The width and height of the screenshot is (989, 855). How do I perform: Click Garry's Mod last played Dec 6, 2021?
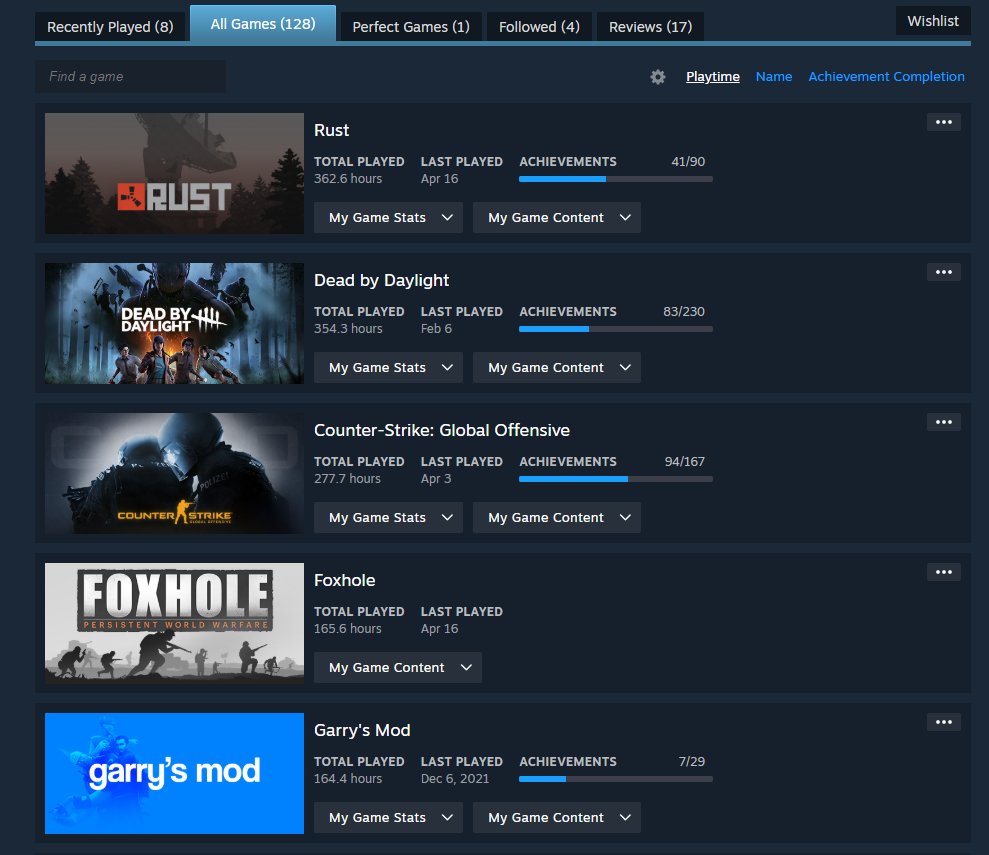455,779
